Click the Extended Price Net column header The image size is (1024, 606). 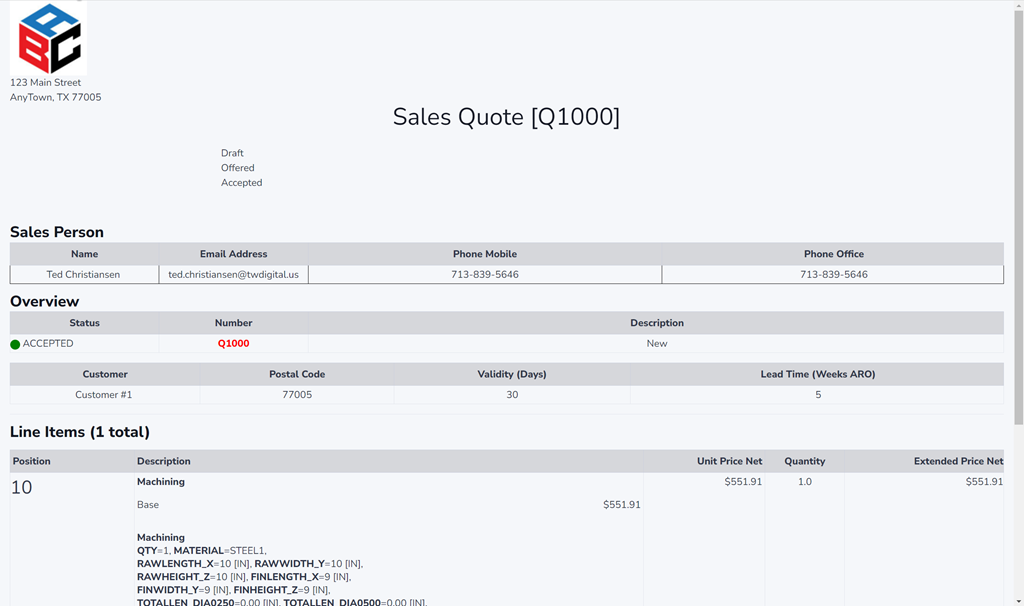[957, 461]
